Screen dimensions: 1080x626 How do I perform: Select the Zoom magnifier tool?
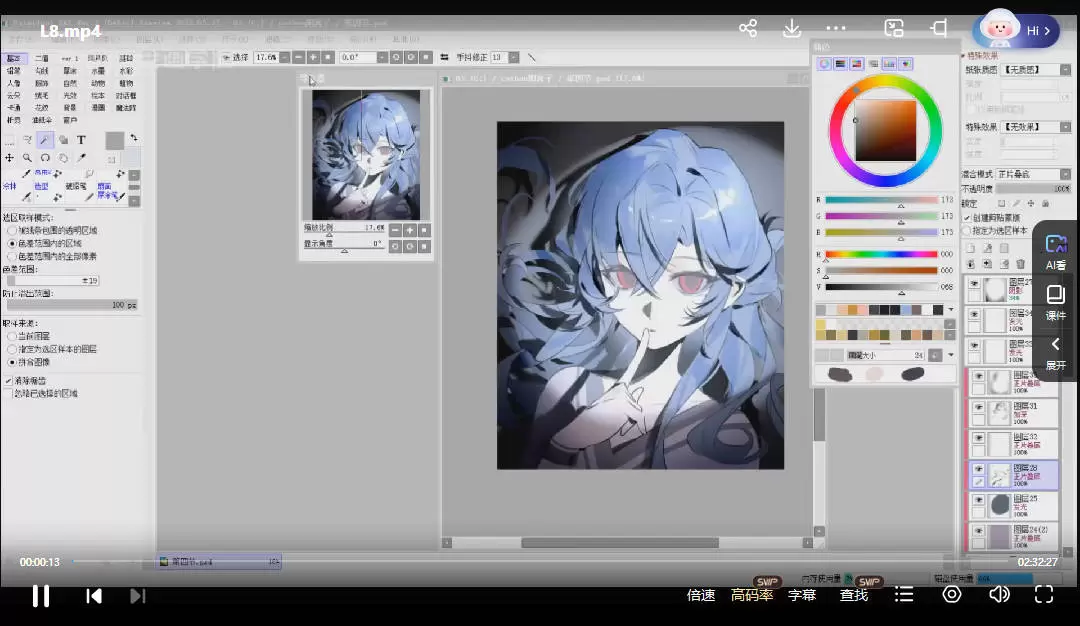[x=27, y=158]
